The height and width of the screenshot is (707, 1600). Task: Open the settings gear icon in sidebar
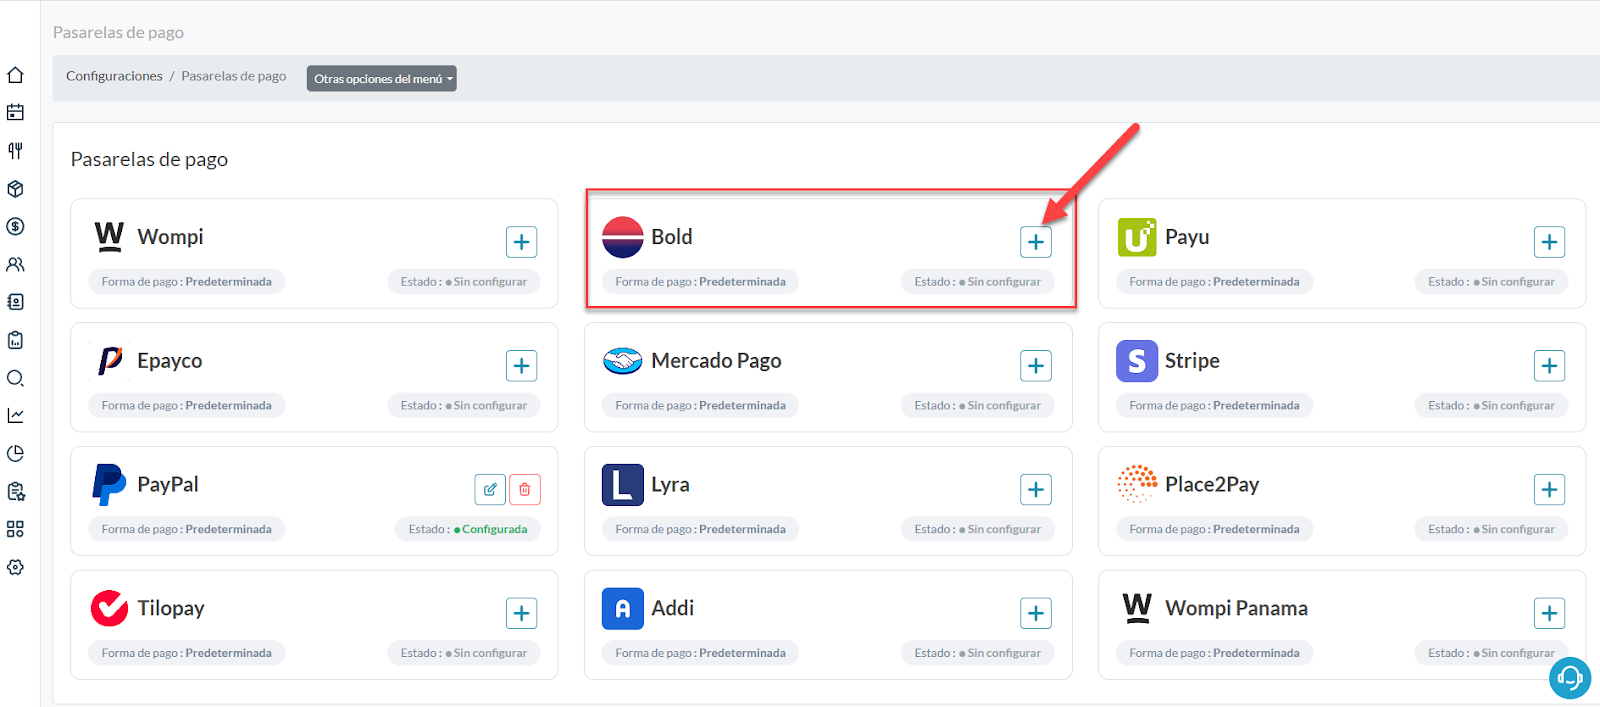click(x=15, y=567)
